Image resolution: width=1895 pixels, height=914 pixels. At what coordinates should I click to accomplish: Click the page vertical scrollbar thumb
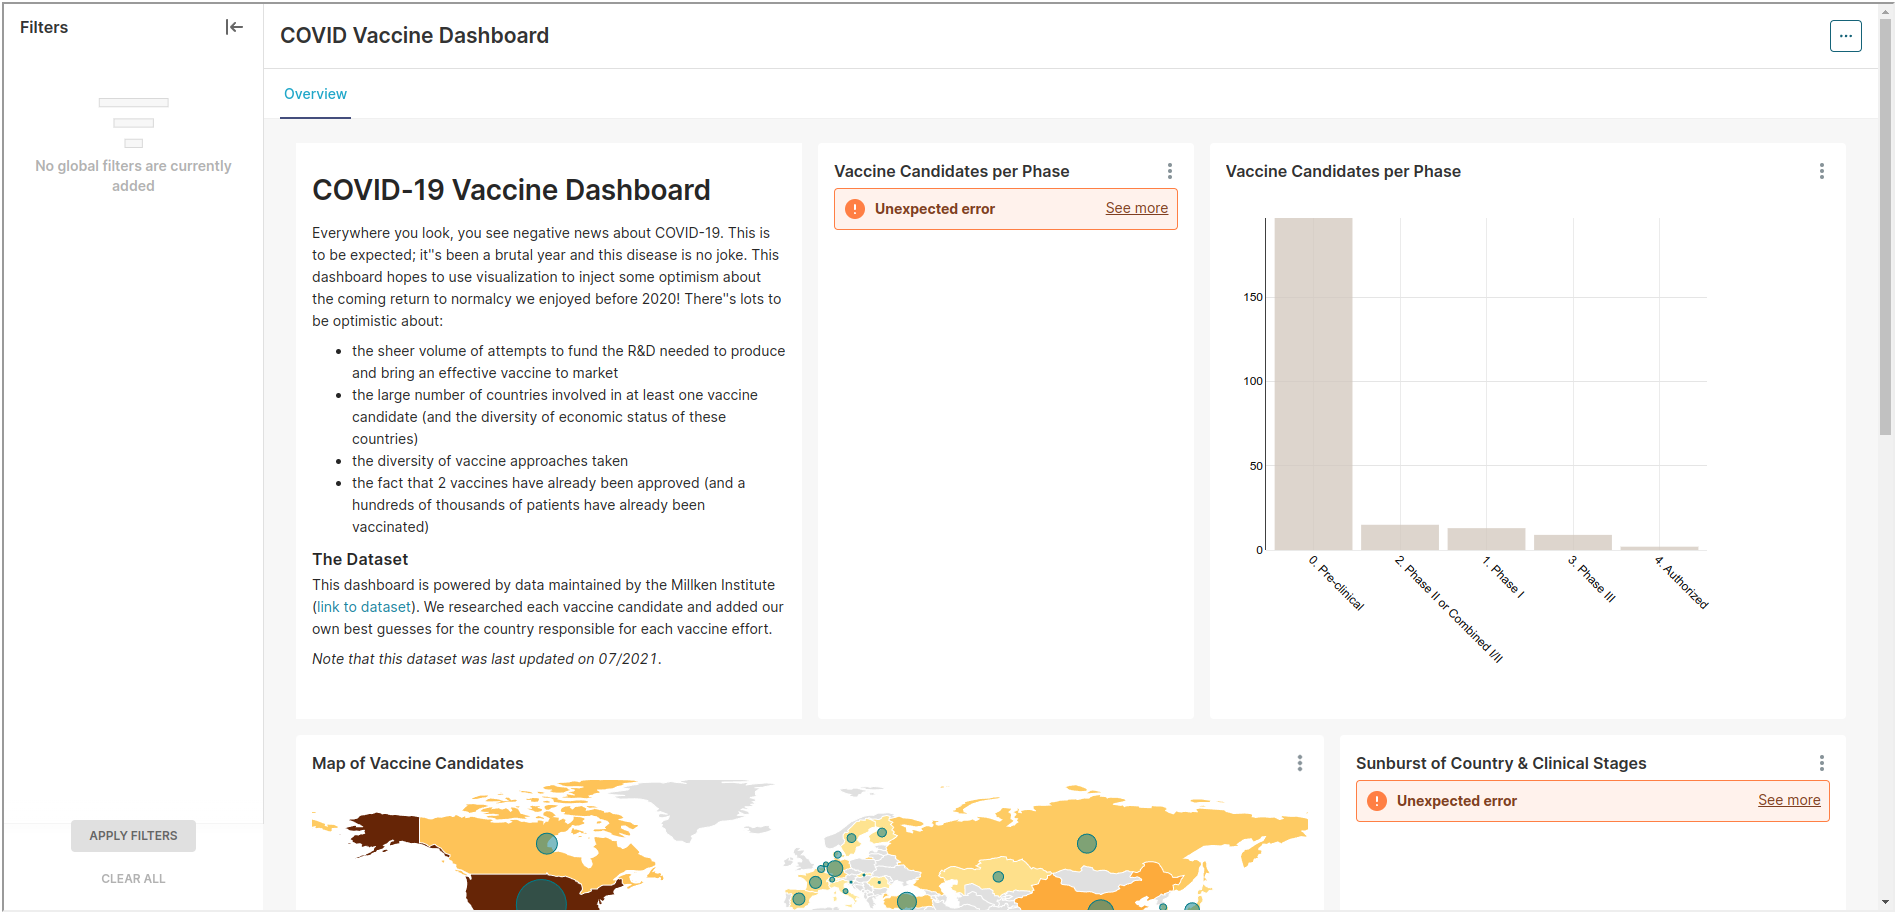pos(1885,226)
